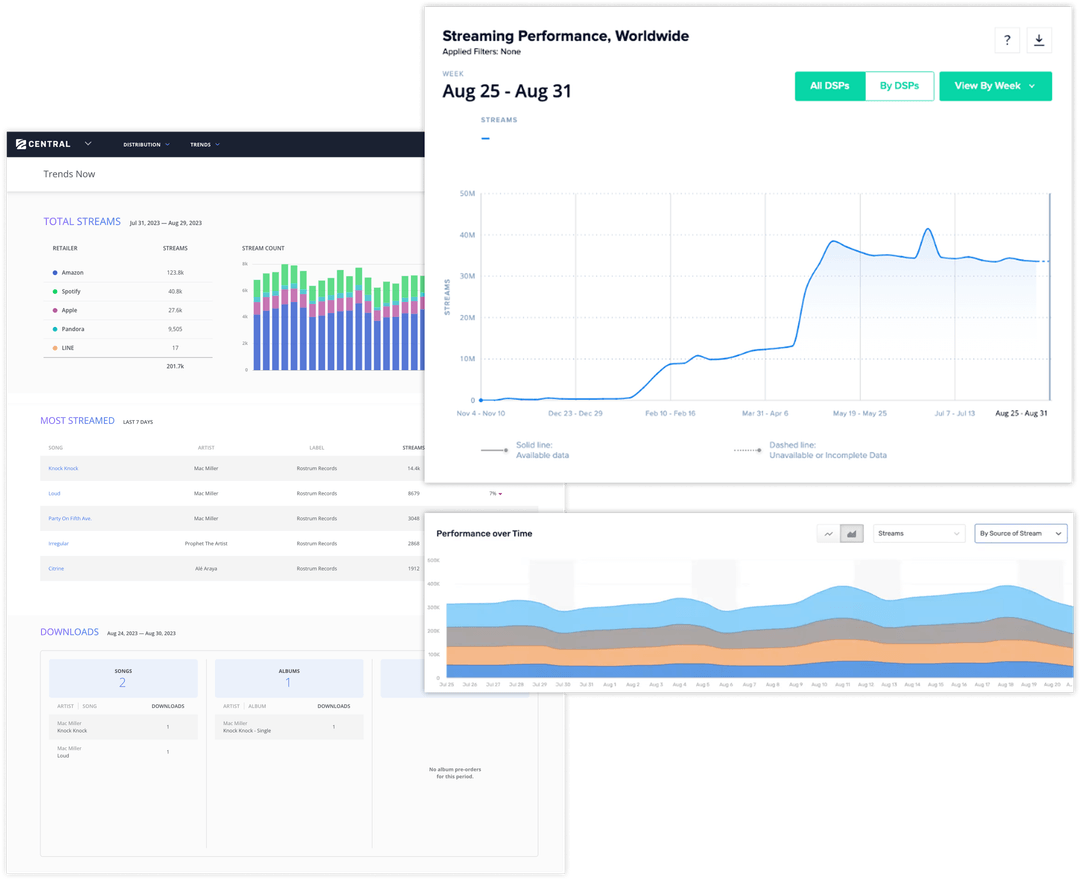Expand the View By Week dropdown
Screen dimensions: 1080x880
tap(995, 86)
